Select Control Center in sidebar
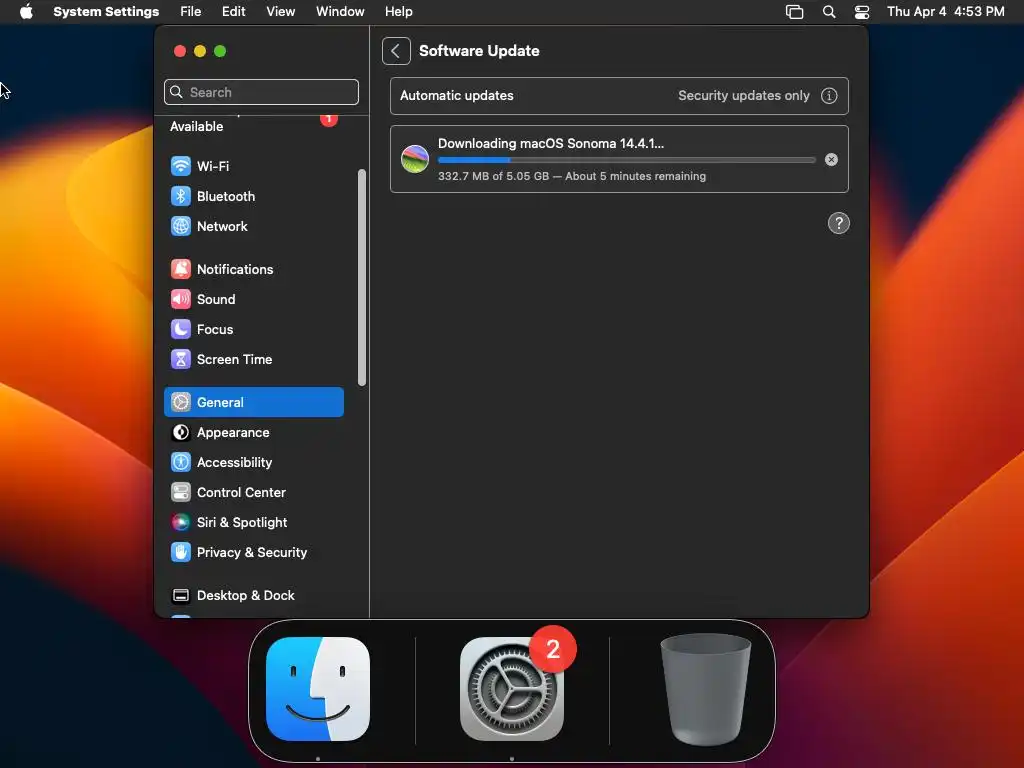This screenshot has height=768, width=1024. tap(253, 492)
